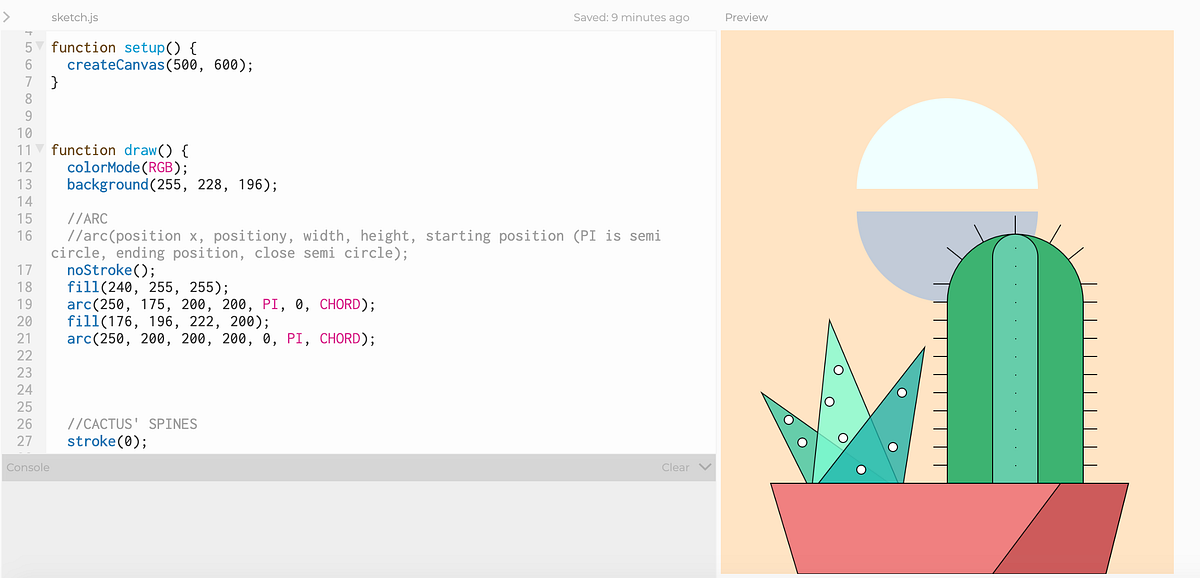Collapse the setup function code fold triangle

pos(39,47)
